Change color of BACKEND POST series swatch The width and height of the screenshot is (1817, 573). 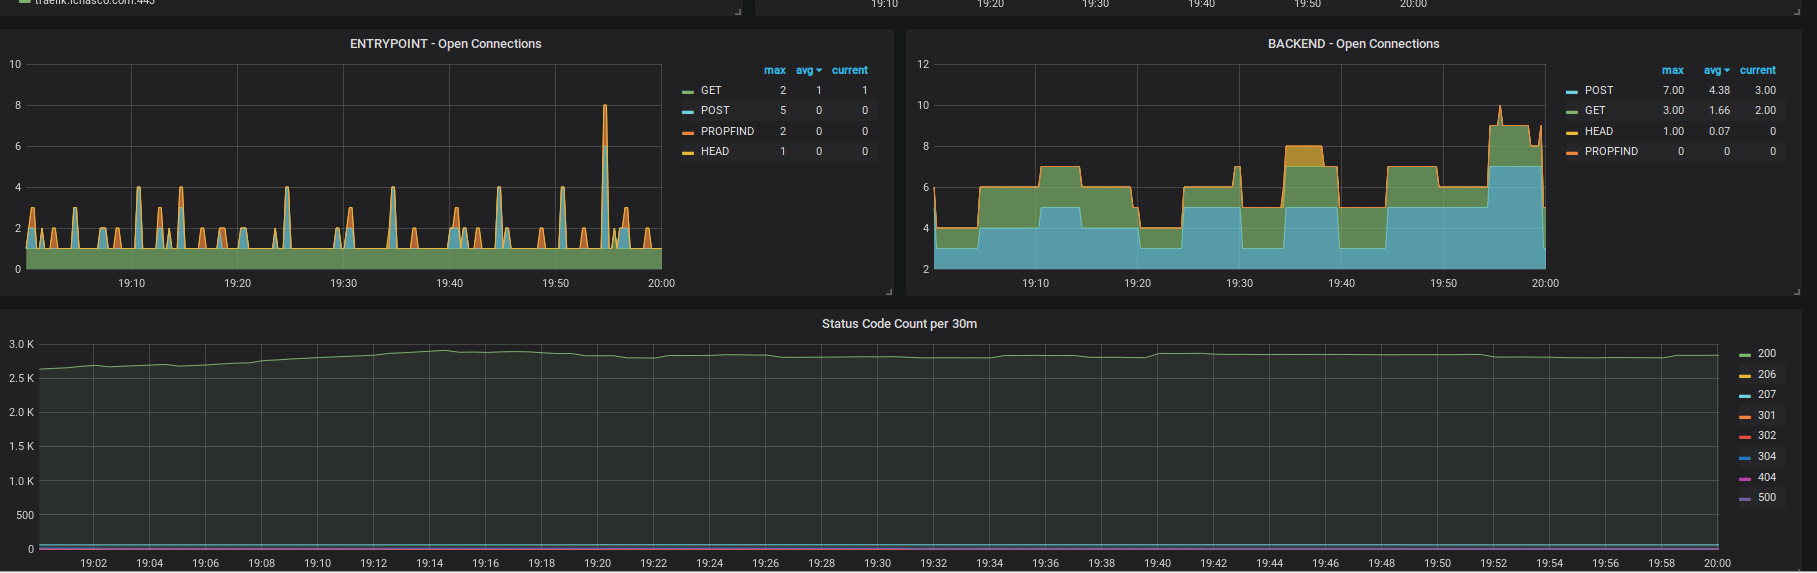point(1572,92)
